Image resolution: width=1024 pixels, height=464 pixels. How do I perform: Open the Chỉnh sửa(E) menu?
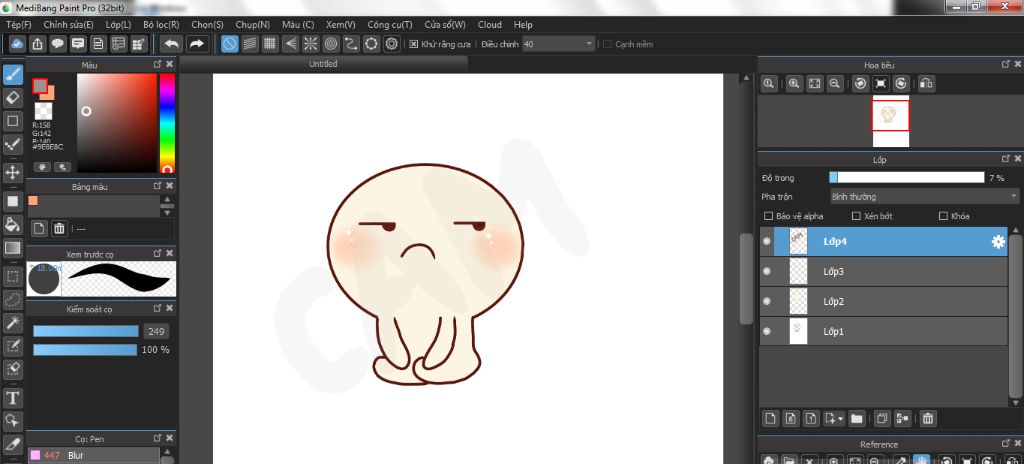(x=69, y=25)
